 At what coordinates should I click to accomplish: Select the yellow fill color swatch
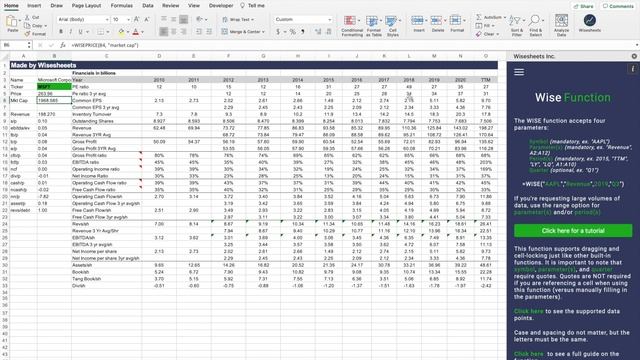coord(121,32)
